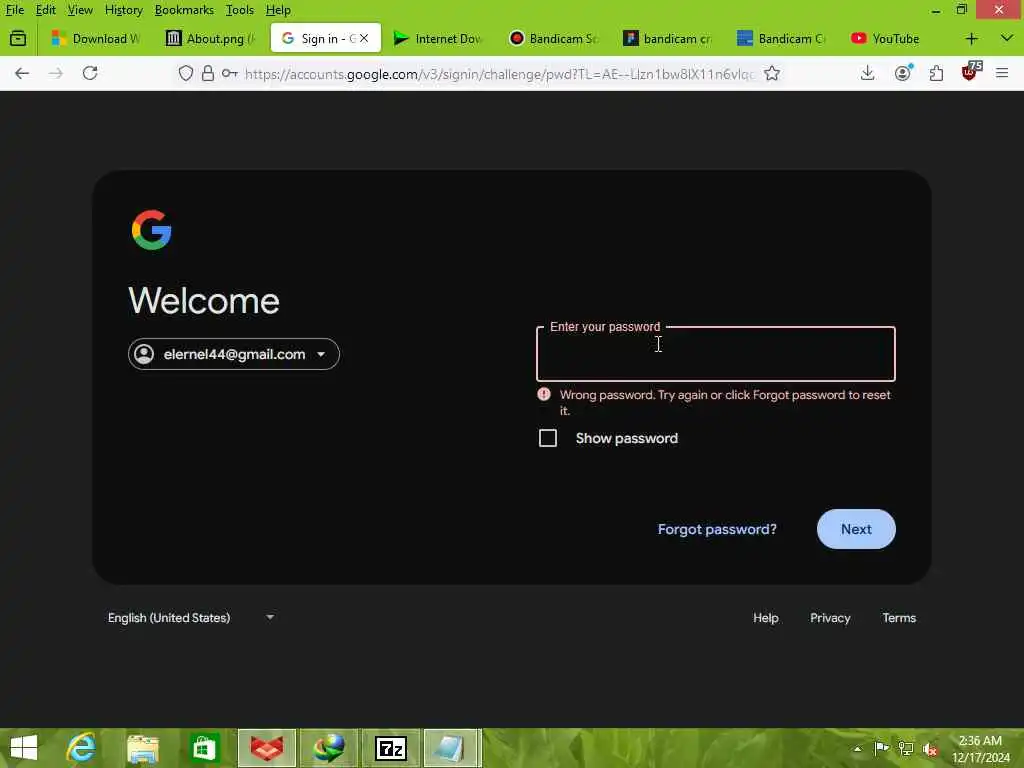This screenshot has width=1024, height=768.
Task: Focus the Enter your password field
Action: click(716, 354)
